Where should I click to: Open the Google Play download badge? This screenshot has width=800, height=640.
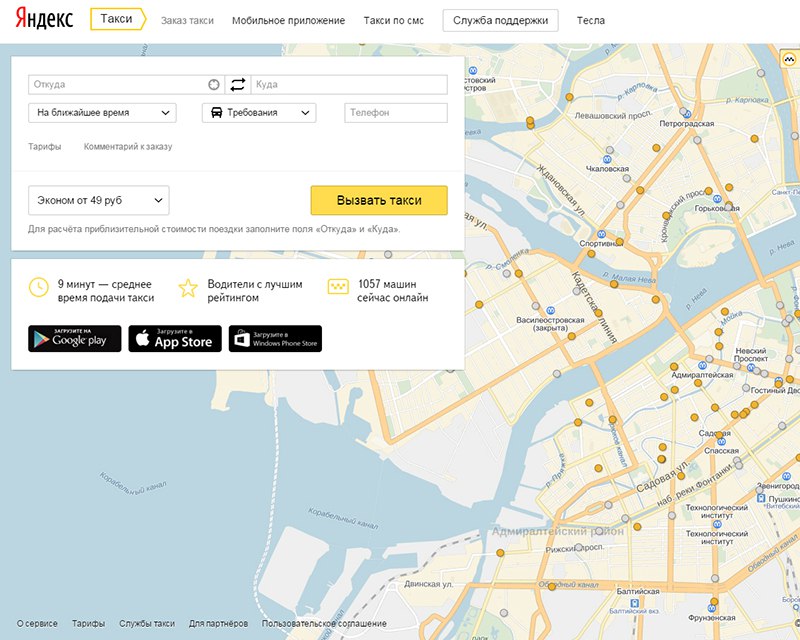74,338
